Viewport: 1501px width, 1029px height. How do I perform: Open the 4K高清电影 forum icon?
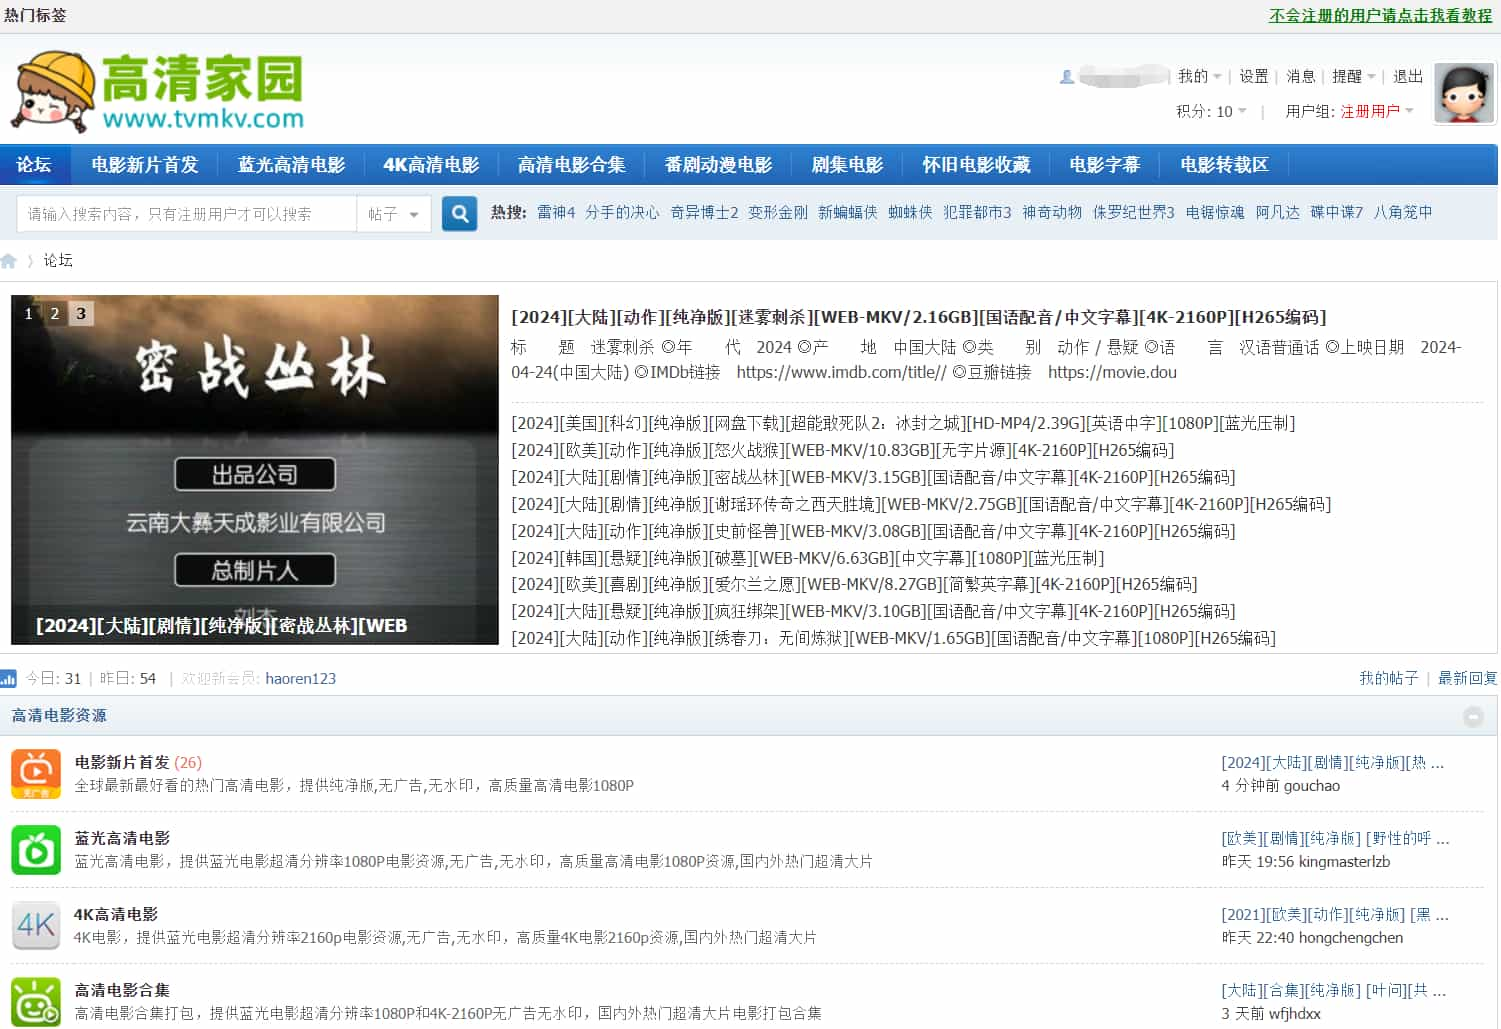coord(36,926)
